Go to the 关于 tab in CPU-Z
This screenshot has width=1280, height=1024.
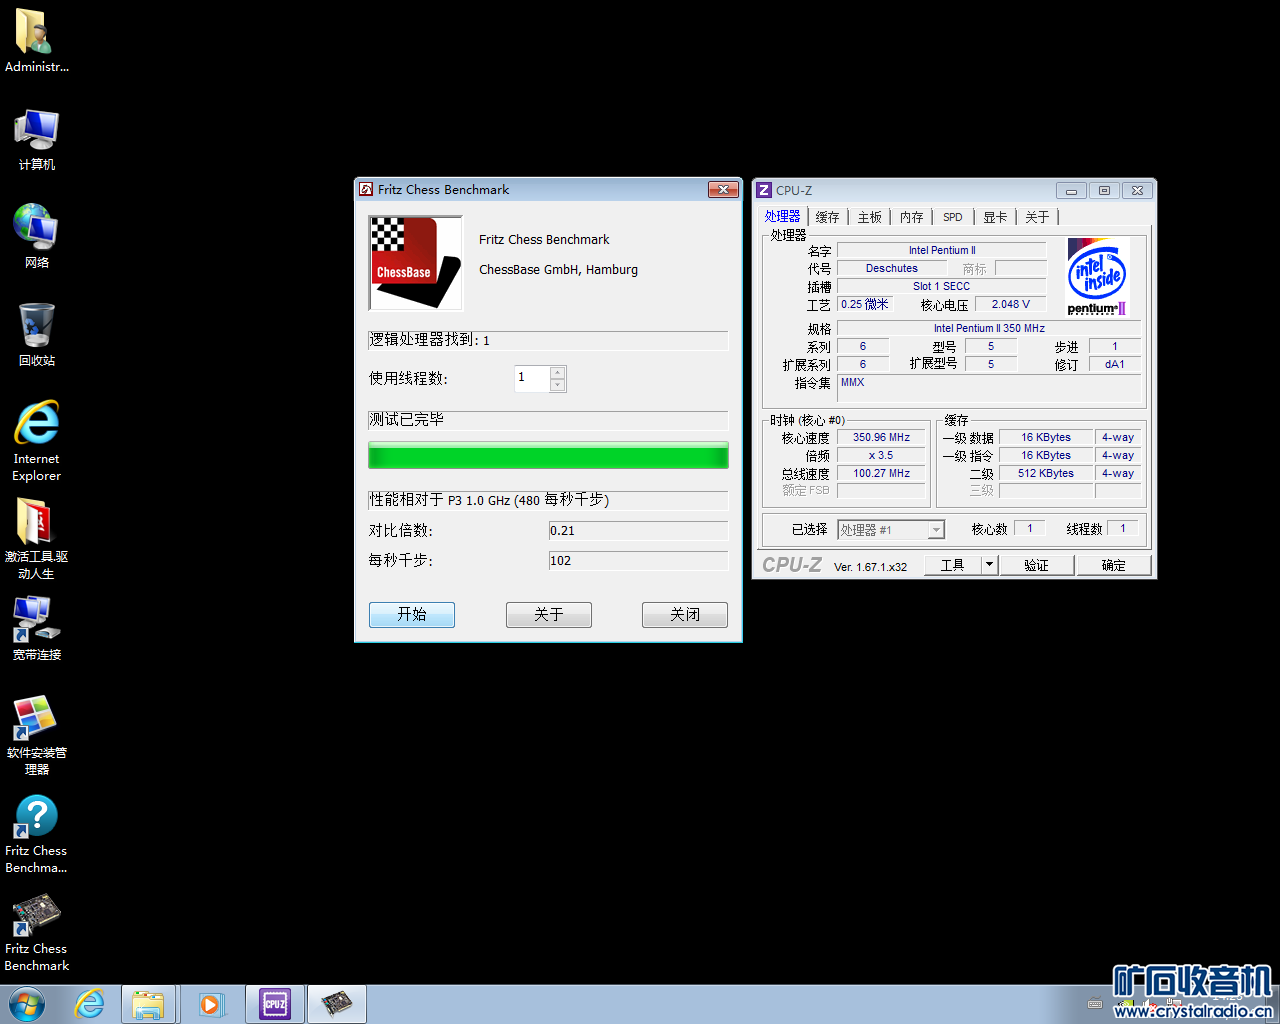click(1037, 217)
